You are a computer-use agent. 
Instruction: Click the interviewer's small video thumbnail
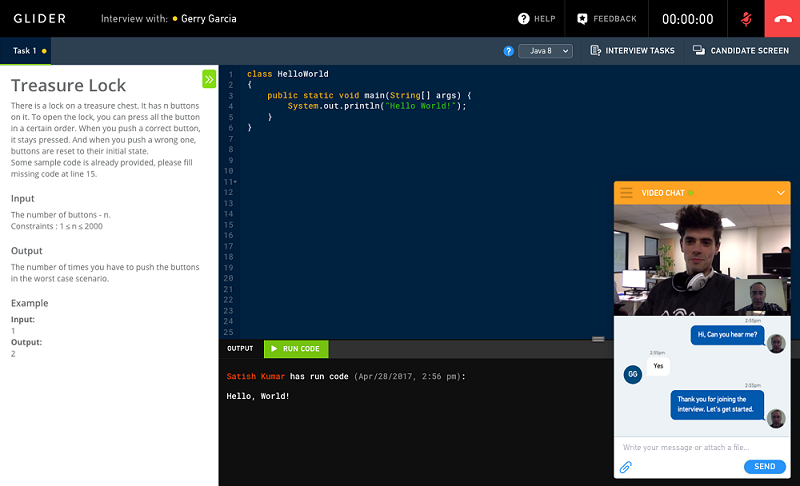click(x=759, y=295)
